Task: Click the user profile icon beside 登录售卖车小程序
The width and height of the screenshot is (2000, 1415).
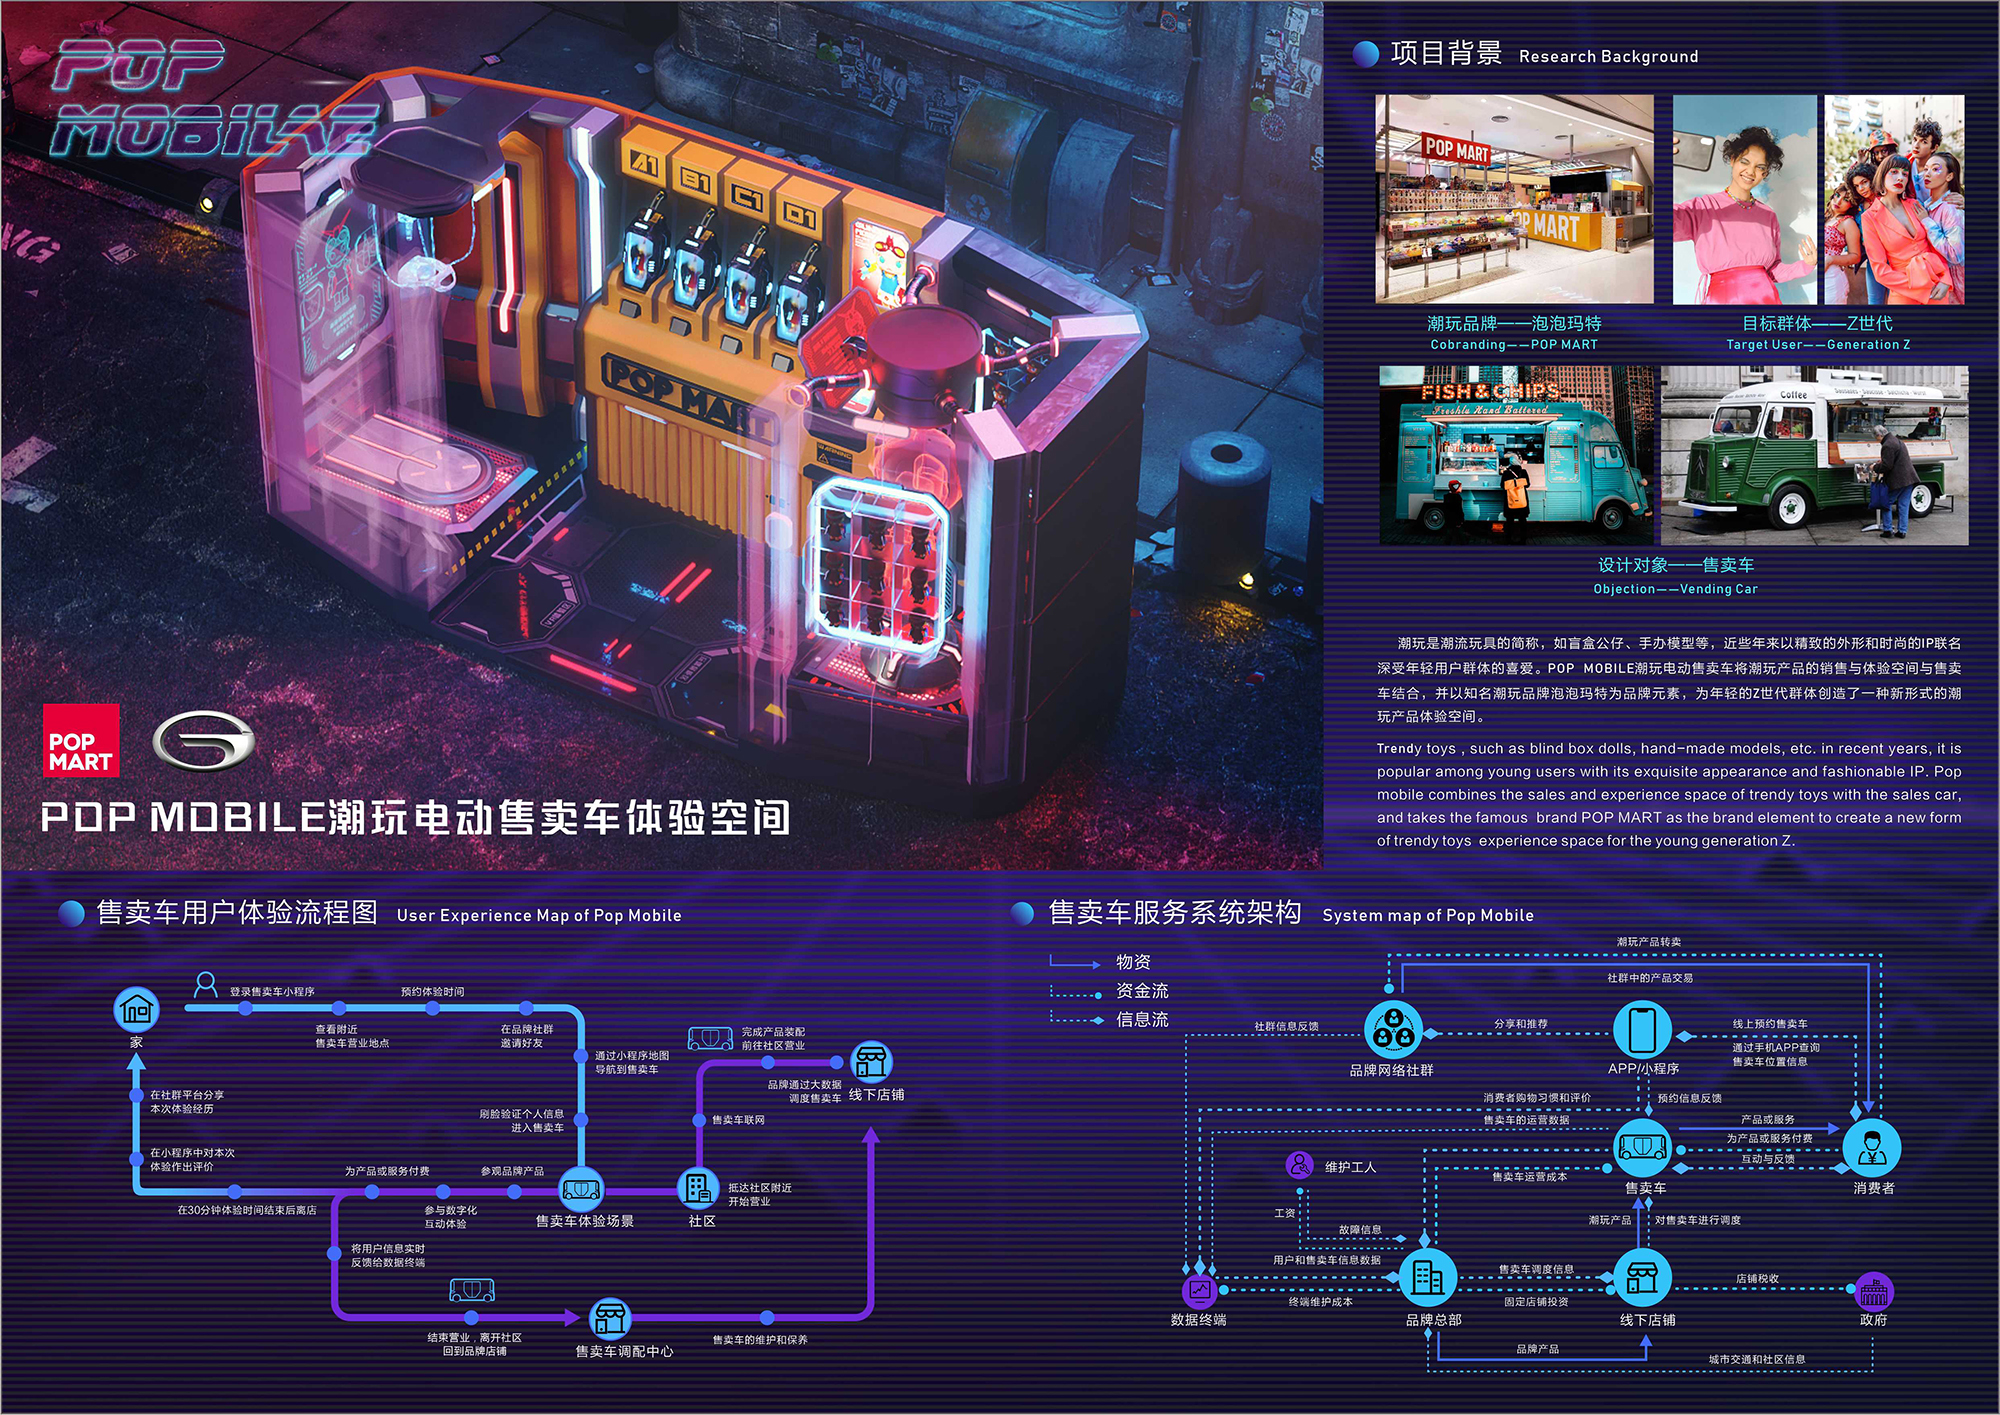Action: 206,985
